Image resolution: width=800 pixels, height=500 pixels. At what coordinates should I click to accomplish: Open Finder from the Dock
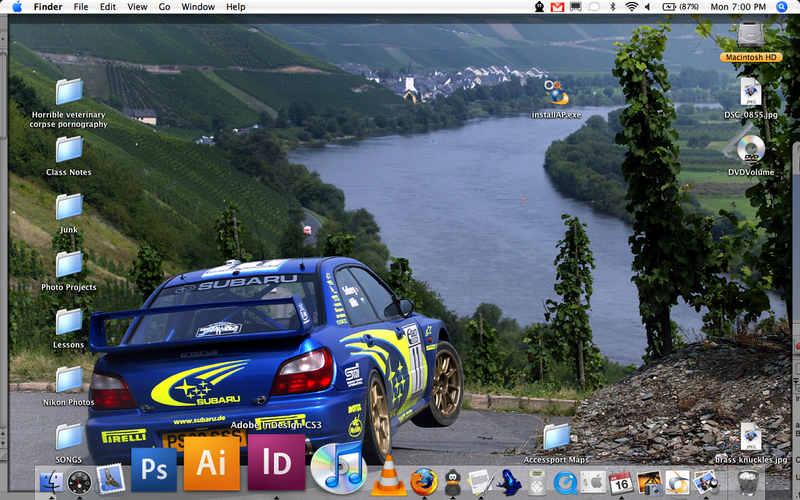51,482
